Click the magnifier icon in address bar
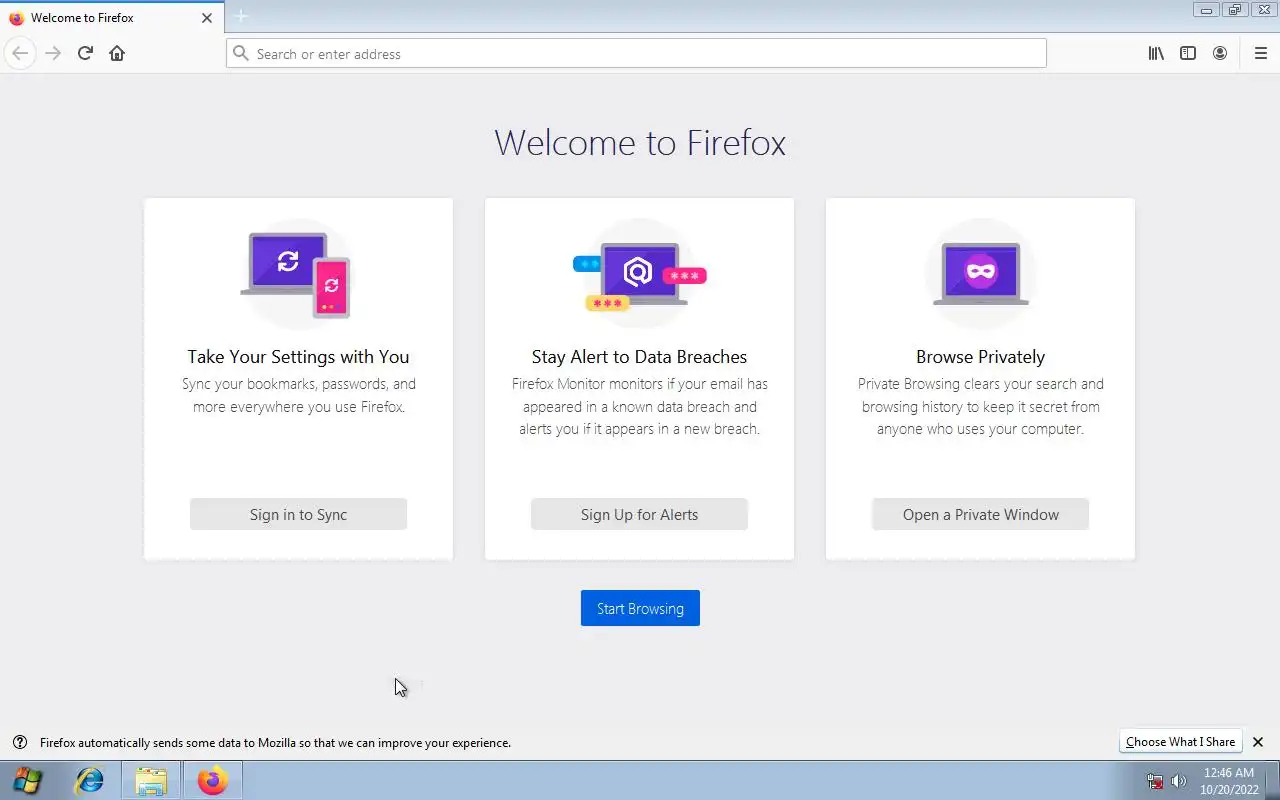 coord(240,53)
